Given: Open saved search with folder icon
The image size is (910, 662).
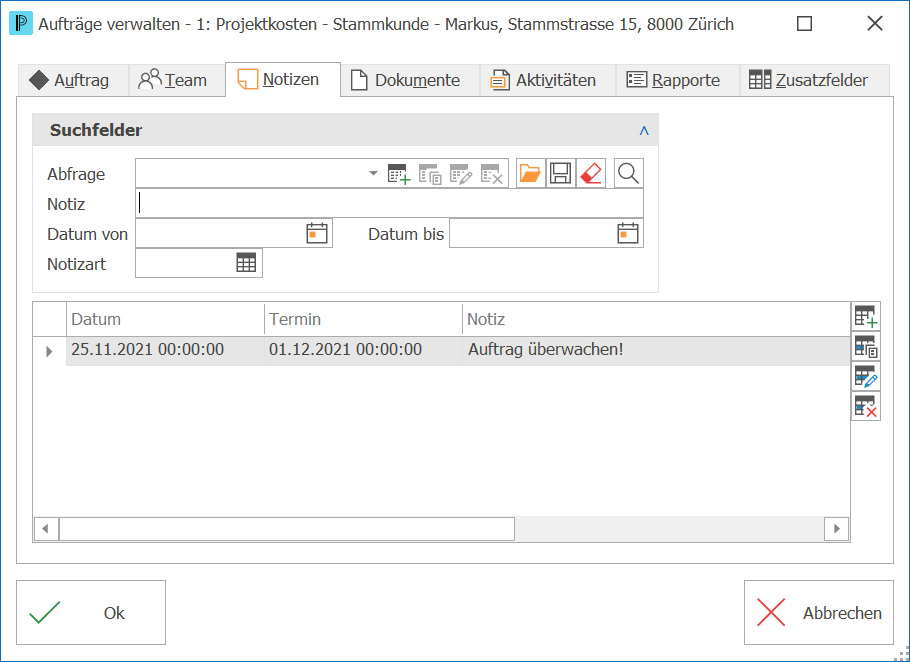Looking at the screenshot, I should point(530,173).
